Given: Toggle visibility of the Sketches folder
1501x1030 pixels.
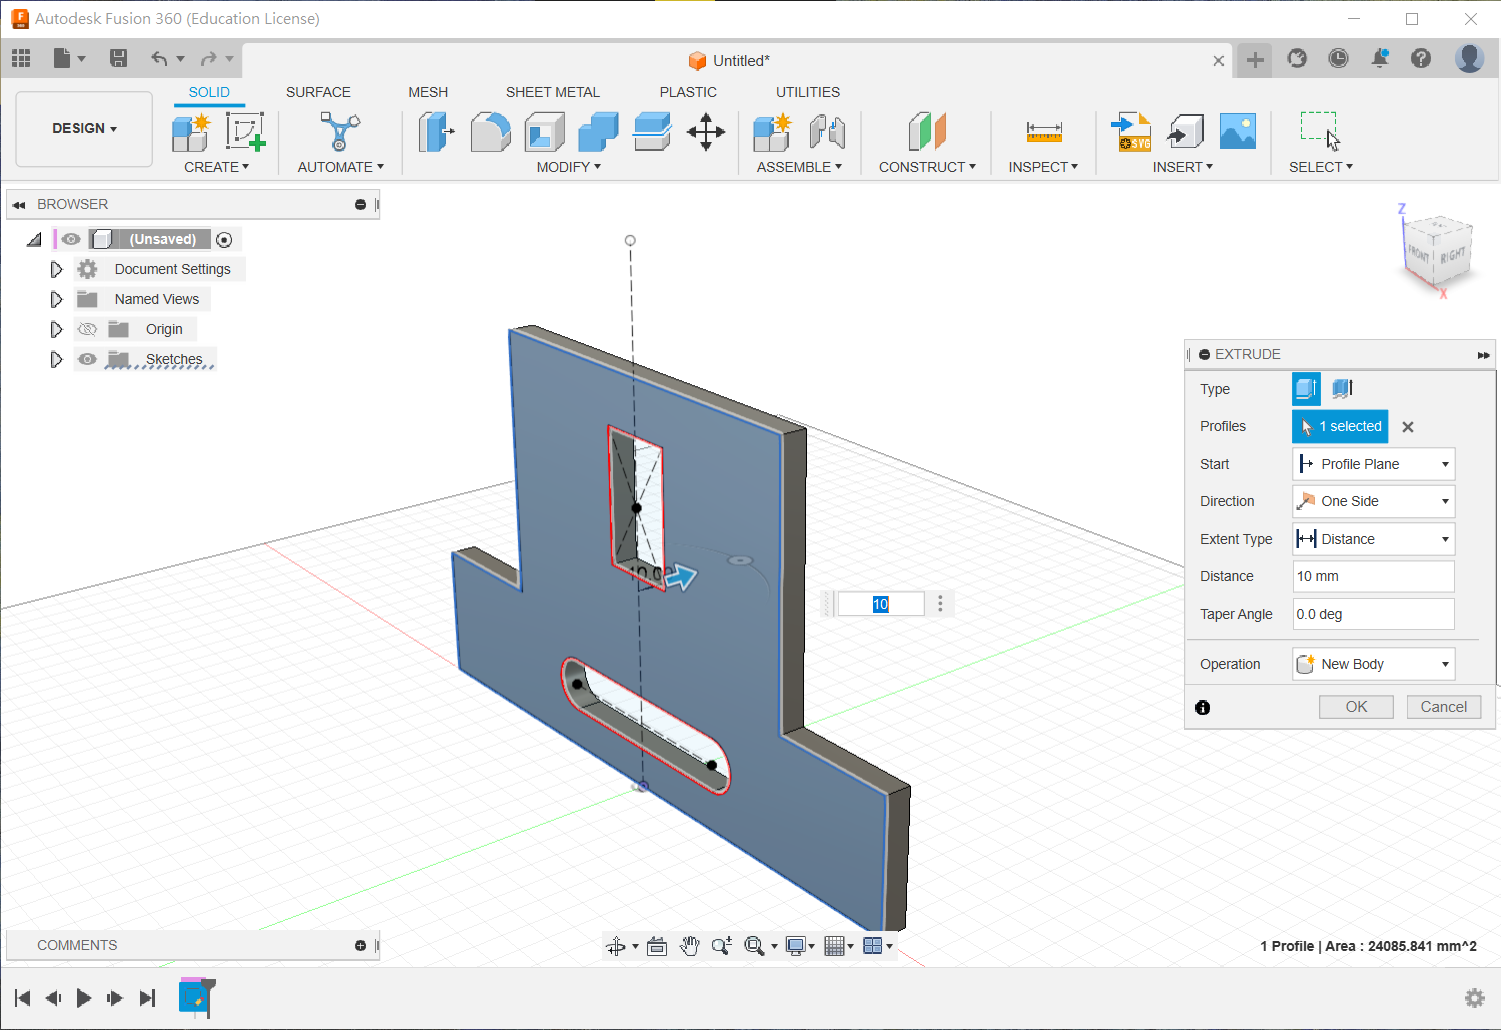Looking at the screenshot, I should point(88,359).
